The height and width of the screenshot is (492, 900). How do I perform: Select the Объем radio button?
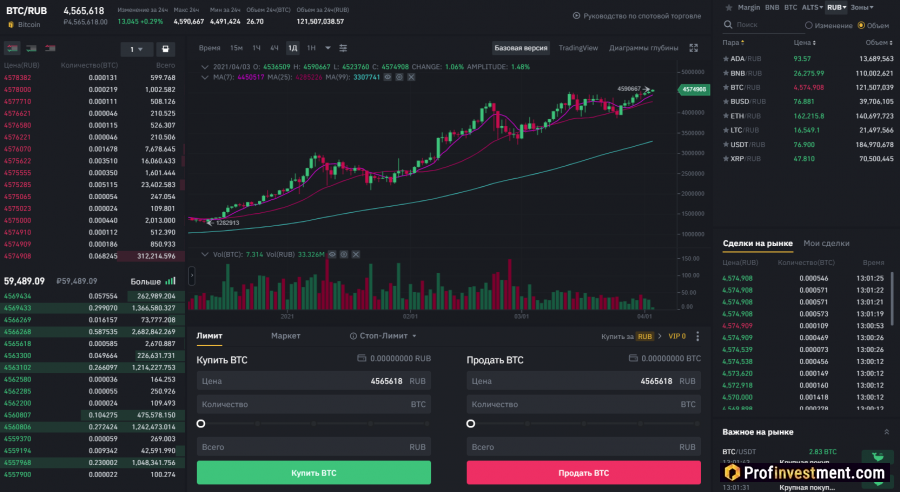pos(861,25)
